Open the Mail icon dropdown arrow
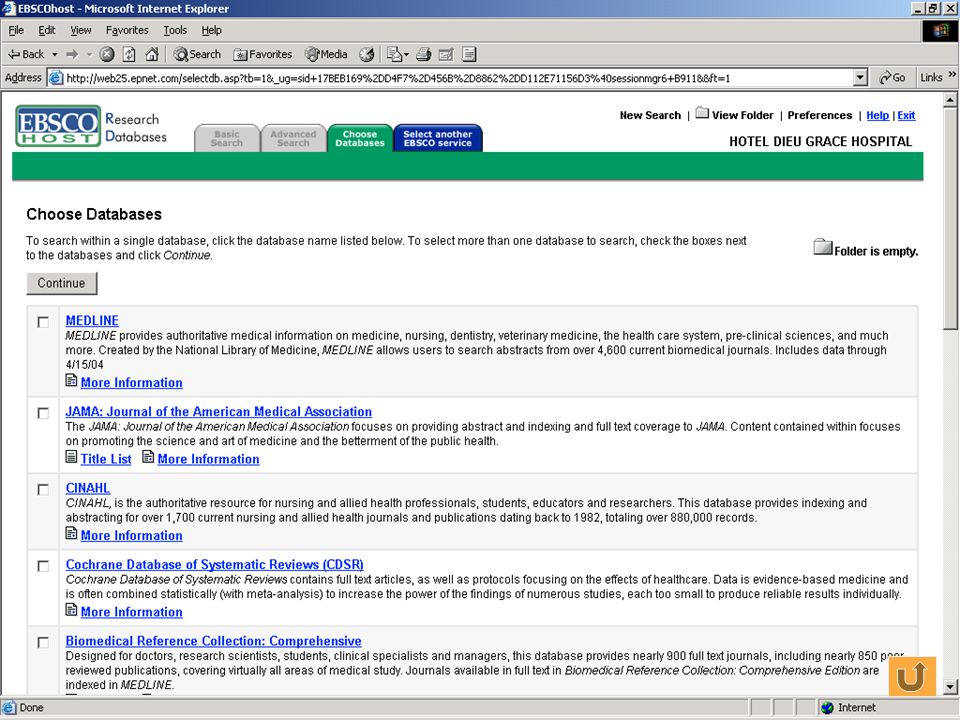960x720 pixels. point(407,54)
